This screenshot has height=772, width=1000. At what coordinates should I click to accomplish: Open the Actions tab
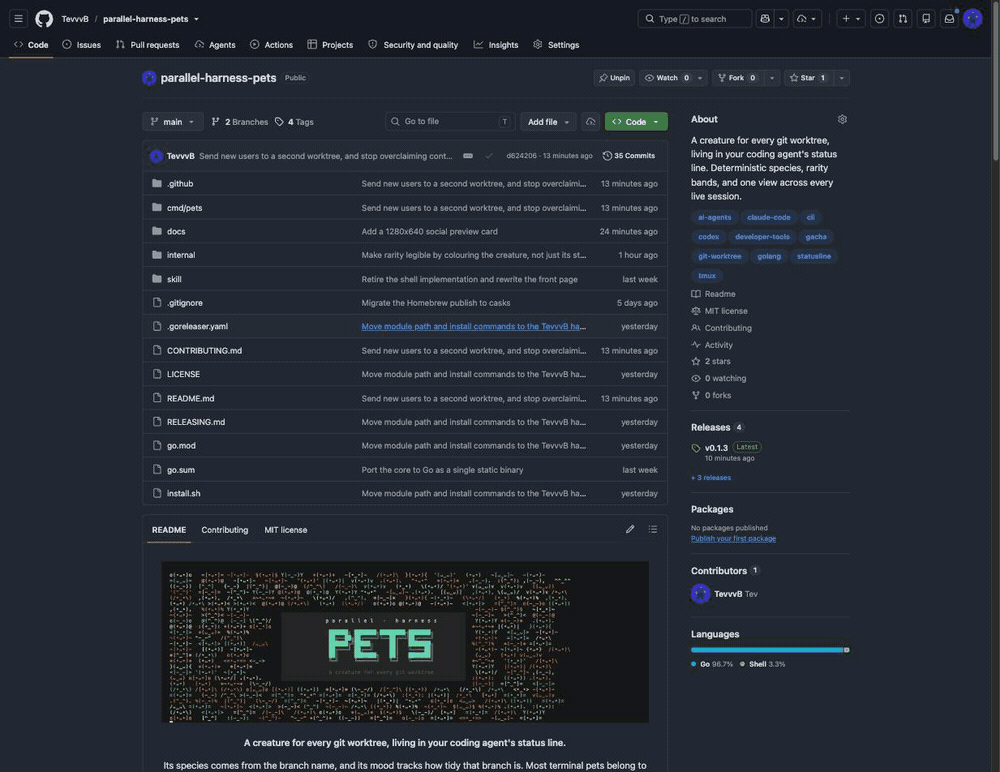[272, 45]
